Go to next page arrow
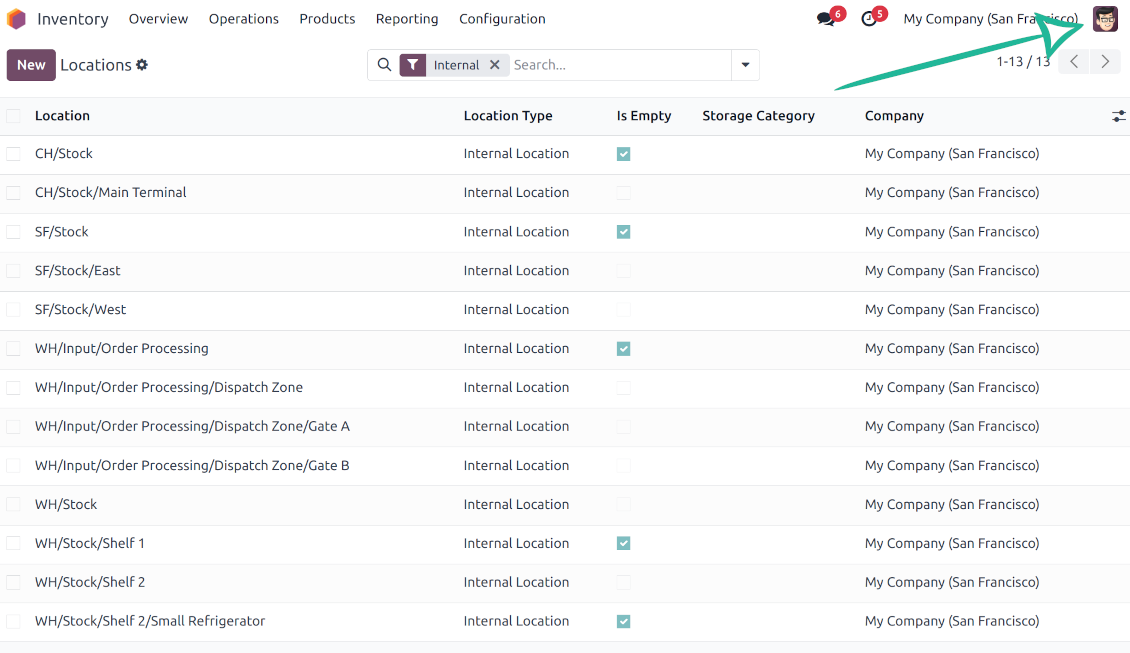Viewport: 1130px width, 653px height. [x=1105, y=62]
